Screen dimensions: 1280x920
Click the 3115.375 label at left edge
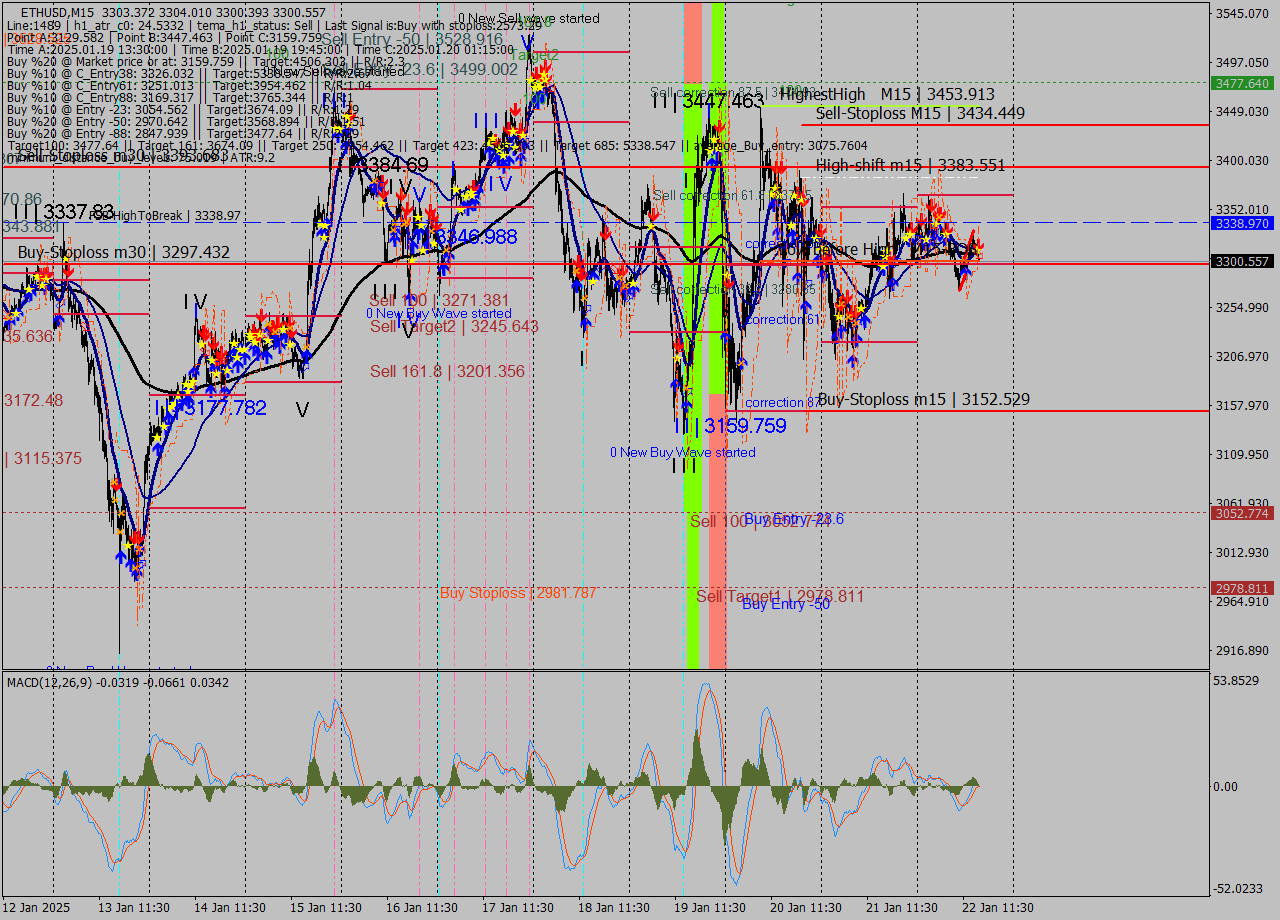pyautogui.click(x=43, y=458)
